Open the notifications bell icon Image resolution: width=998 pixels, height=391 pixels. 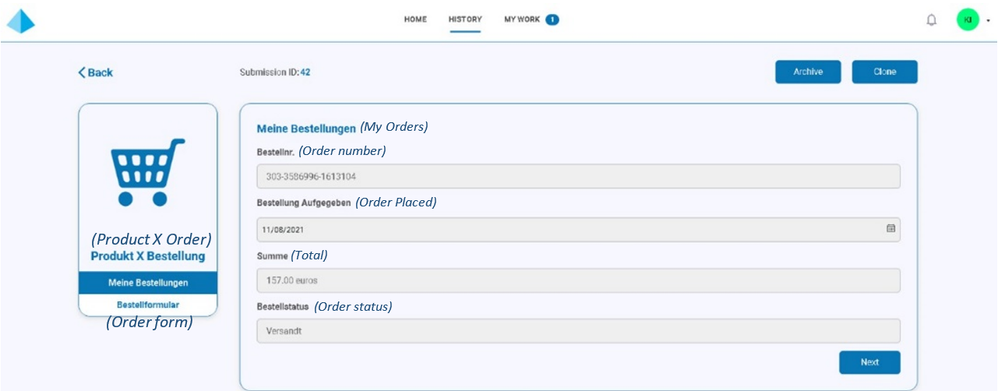click(931, 20)
